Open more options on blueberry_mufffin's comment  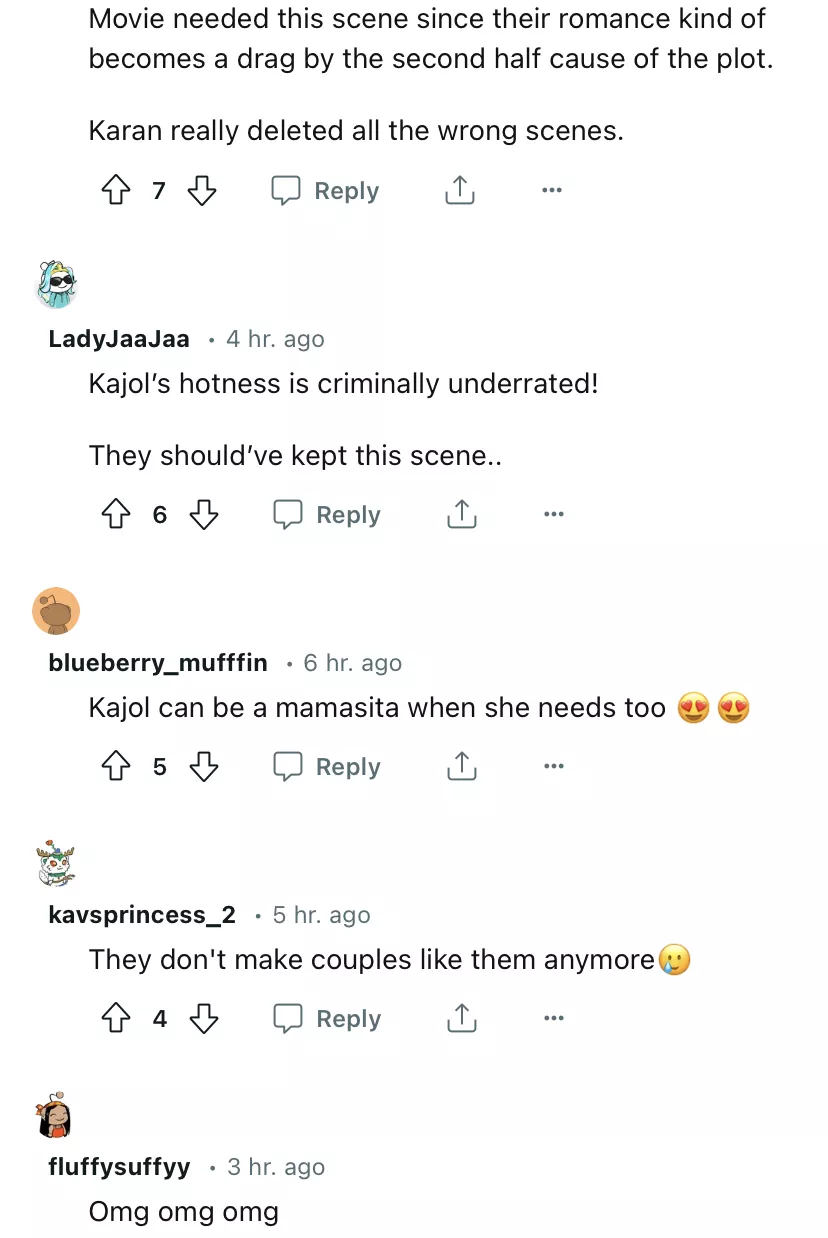[553, 766]
